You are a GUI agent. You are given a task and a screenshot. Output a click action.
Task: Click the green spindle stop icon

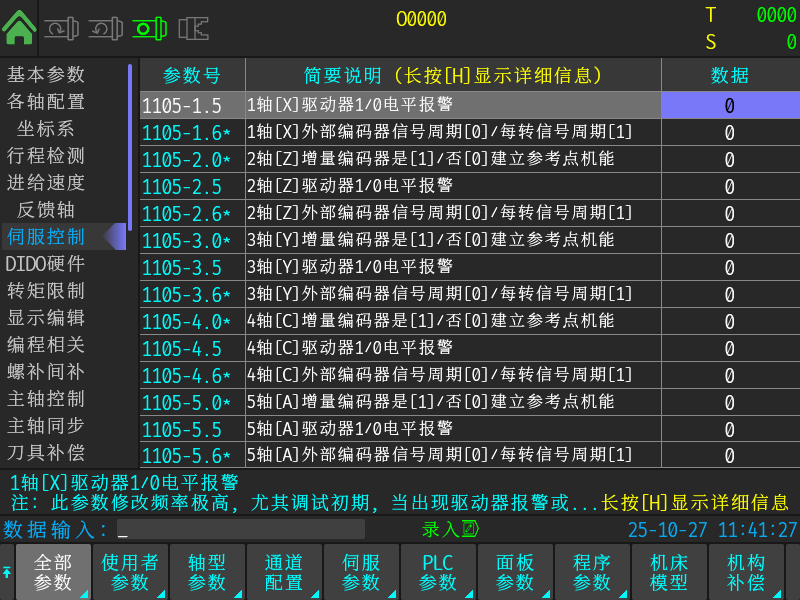149,28
